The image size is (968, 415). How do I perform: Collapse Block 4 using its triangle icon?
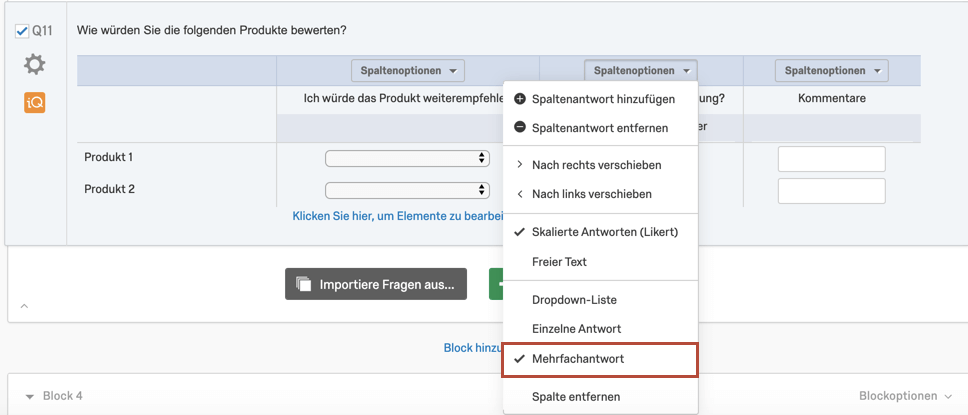point(29,396)
